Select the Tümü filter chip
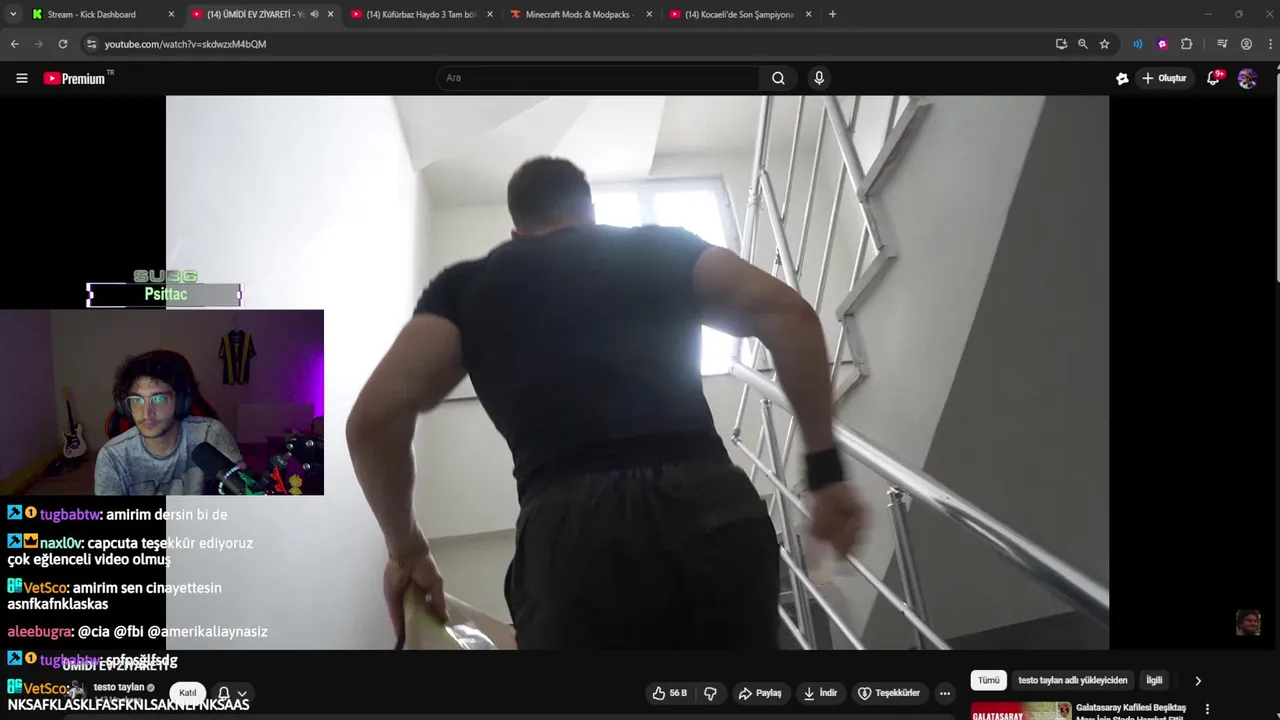1280x720 pixels. [x=988, y=680]
